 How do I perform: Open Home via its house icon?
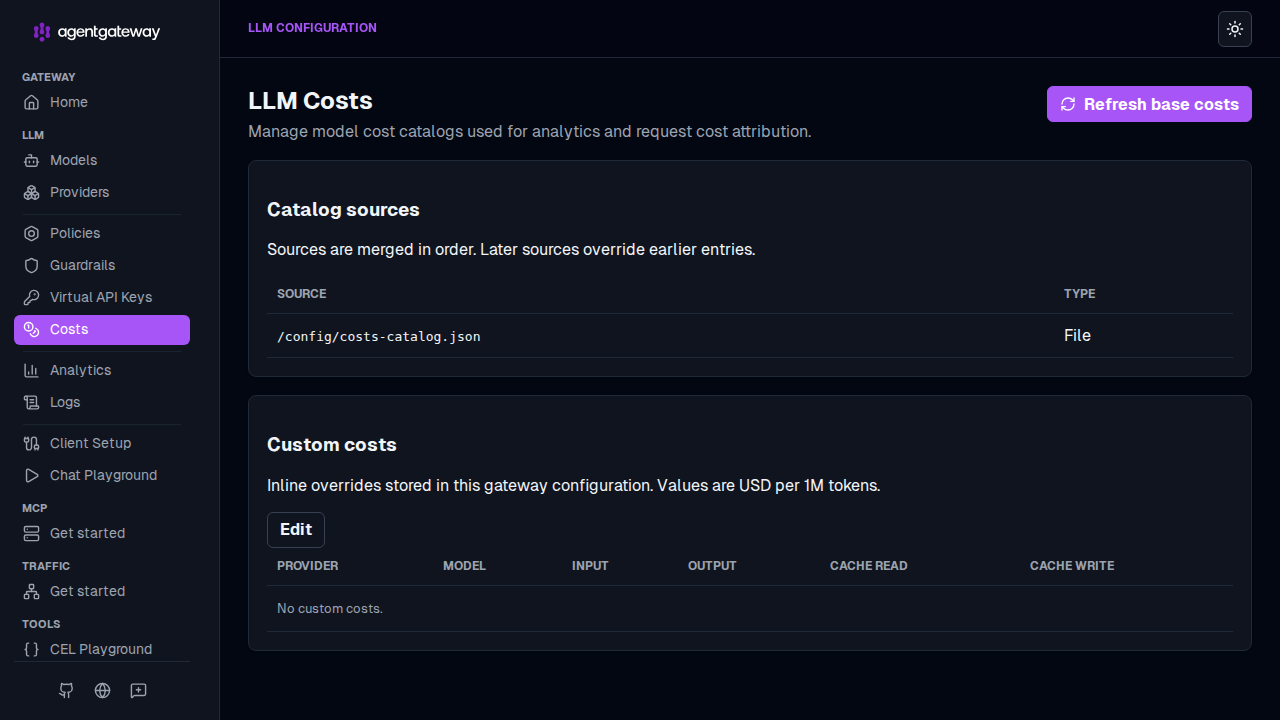(31, 102)
